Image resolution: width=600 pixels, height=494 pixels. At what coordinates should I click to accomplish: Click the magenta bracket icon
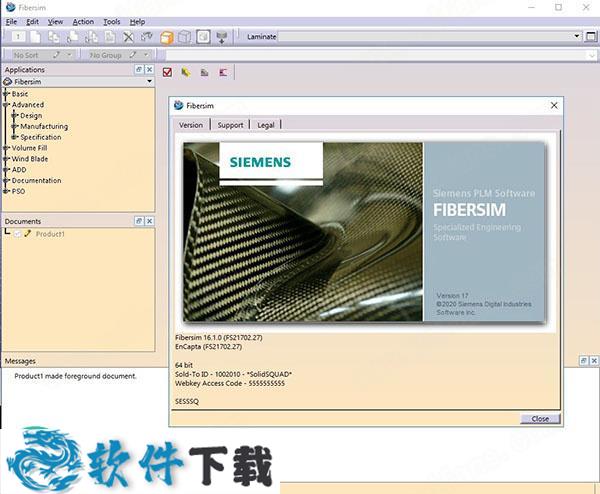(x=223, y=72)
